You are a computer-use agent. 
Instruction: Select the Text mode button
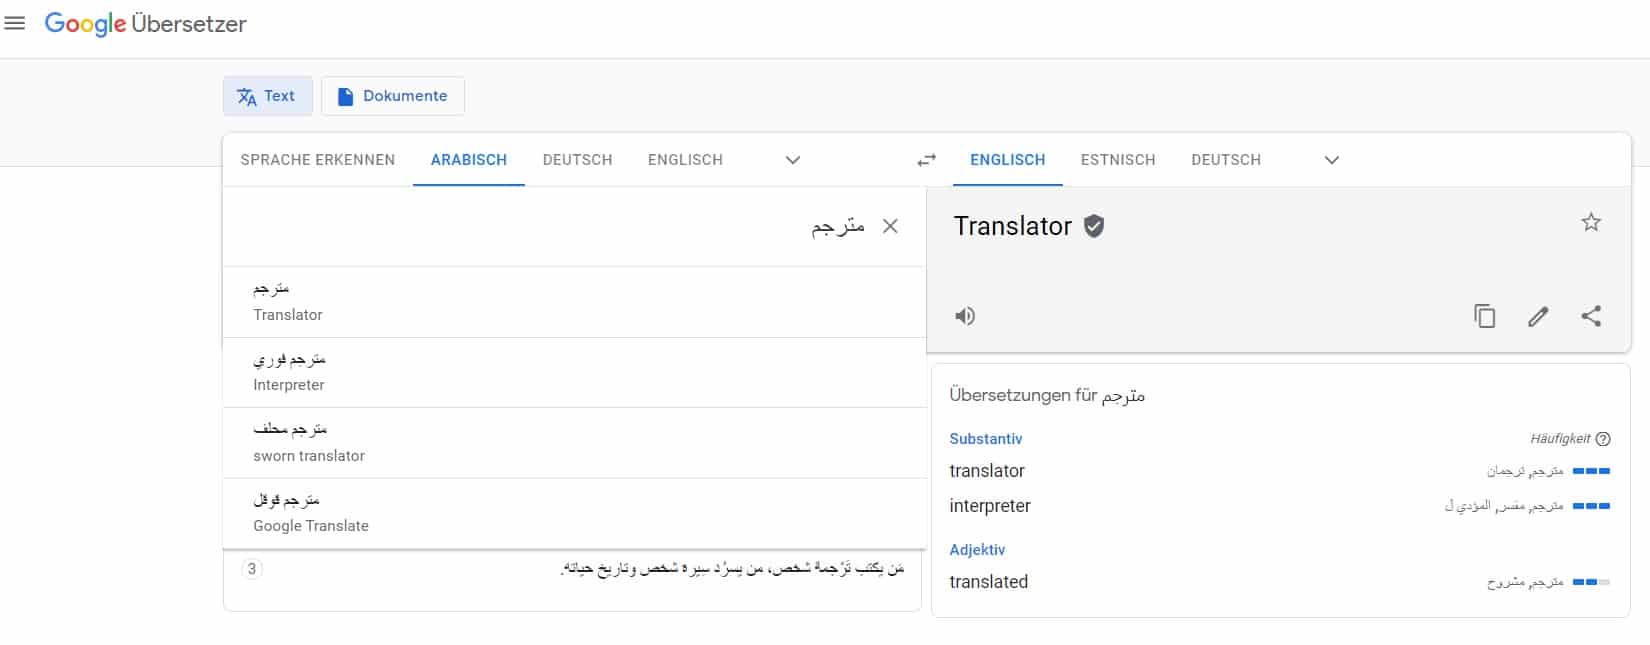pos(267,96)
